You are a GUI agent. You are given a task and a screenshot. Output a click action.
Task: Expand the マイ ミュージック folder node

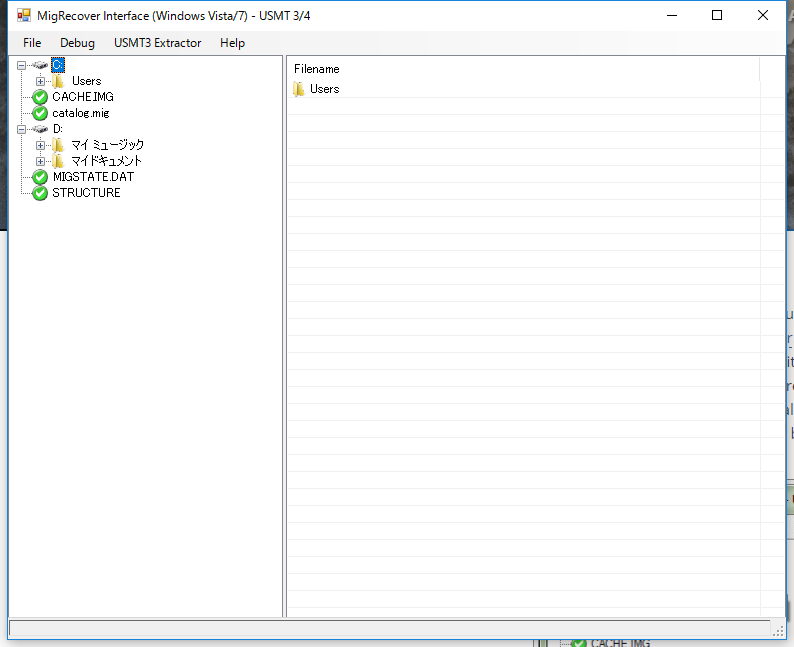pos(41,145)
